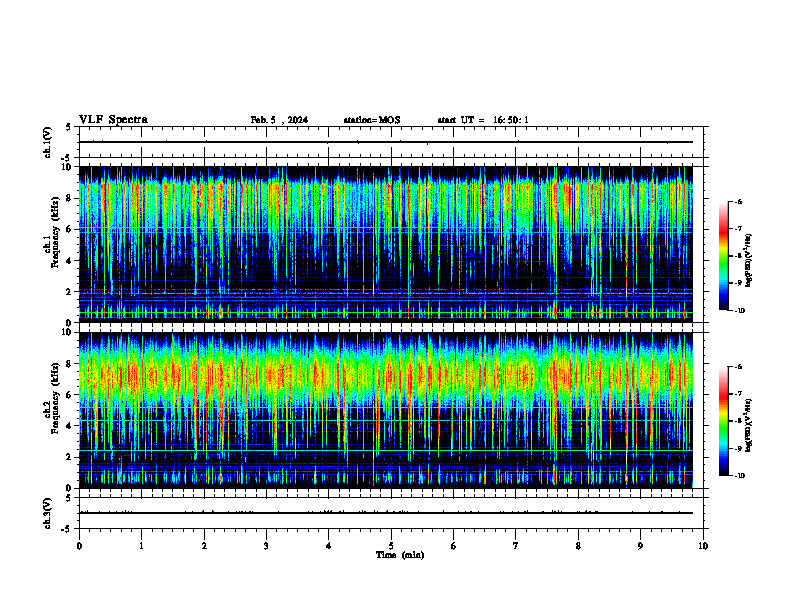The width and height of the screenshot is (792, 612).
Task: Select the "start UT = 16:50:1" text
Action: pos(483,120)
